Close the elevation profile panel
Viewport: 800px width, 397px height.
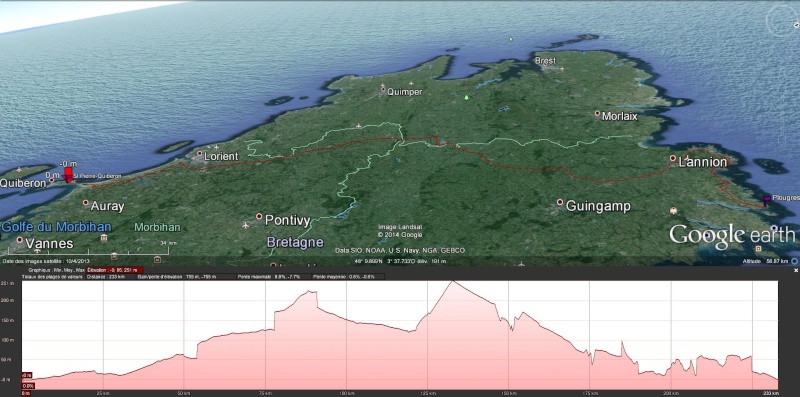[795, 270]
